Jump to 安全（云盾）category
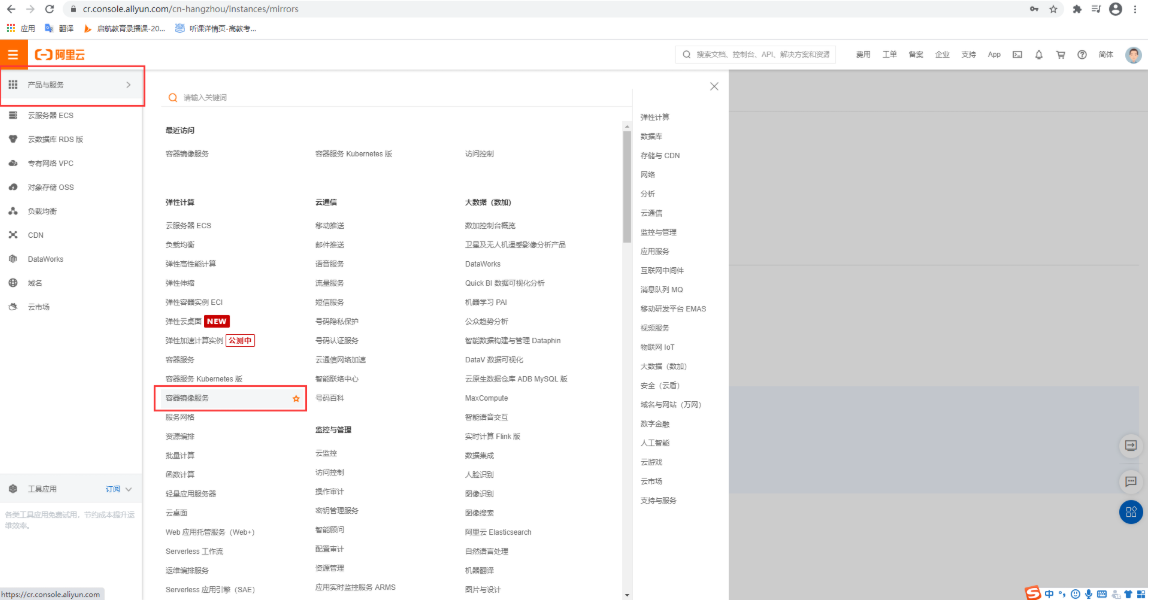1149x600 pixels. (660, 385)
